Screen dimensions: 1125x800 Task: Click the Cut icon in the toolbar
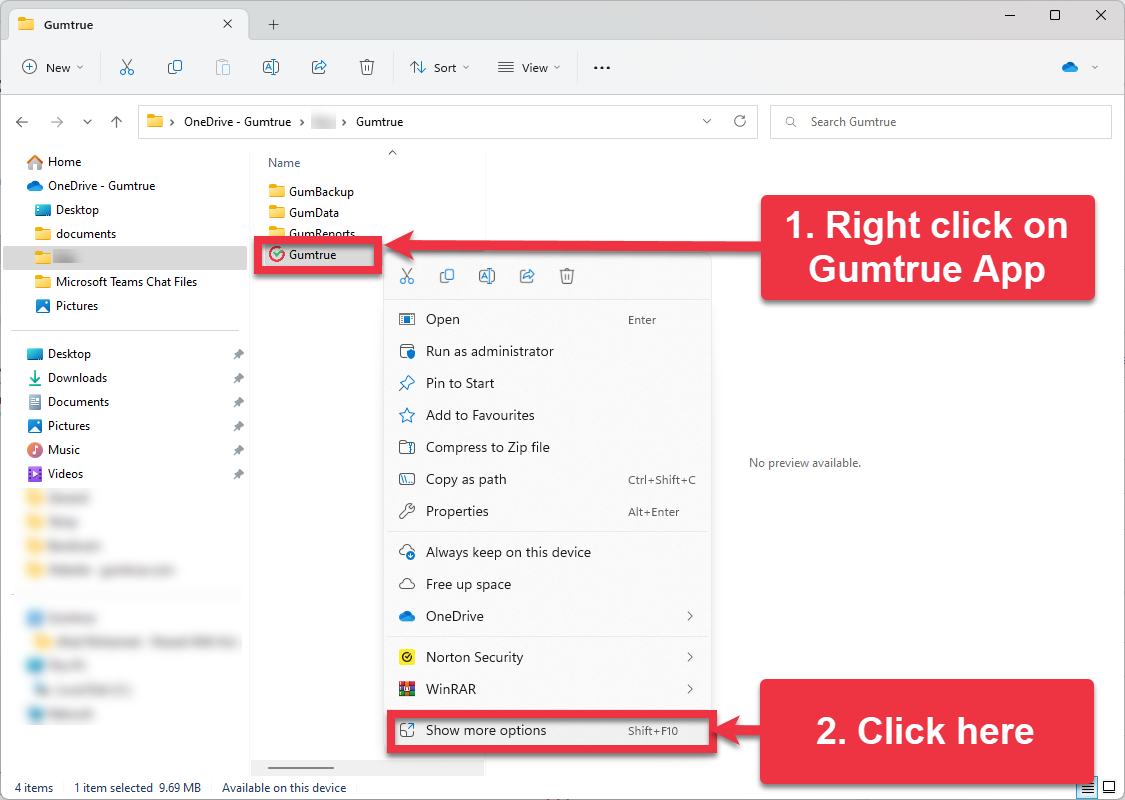[x=127, y=67]
